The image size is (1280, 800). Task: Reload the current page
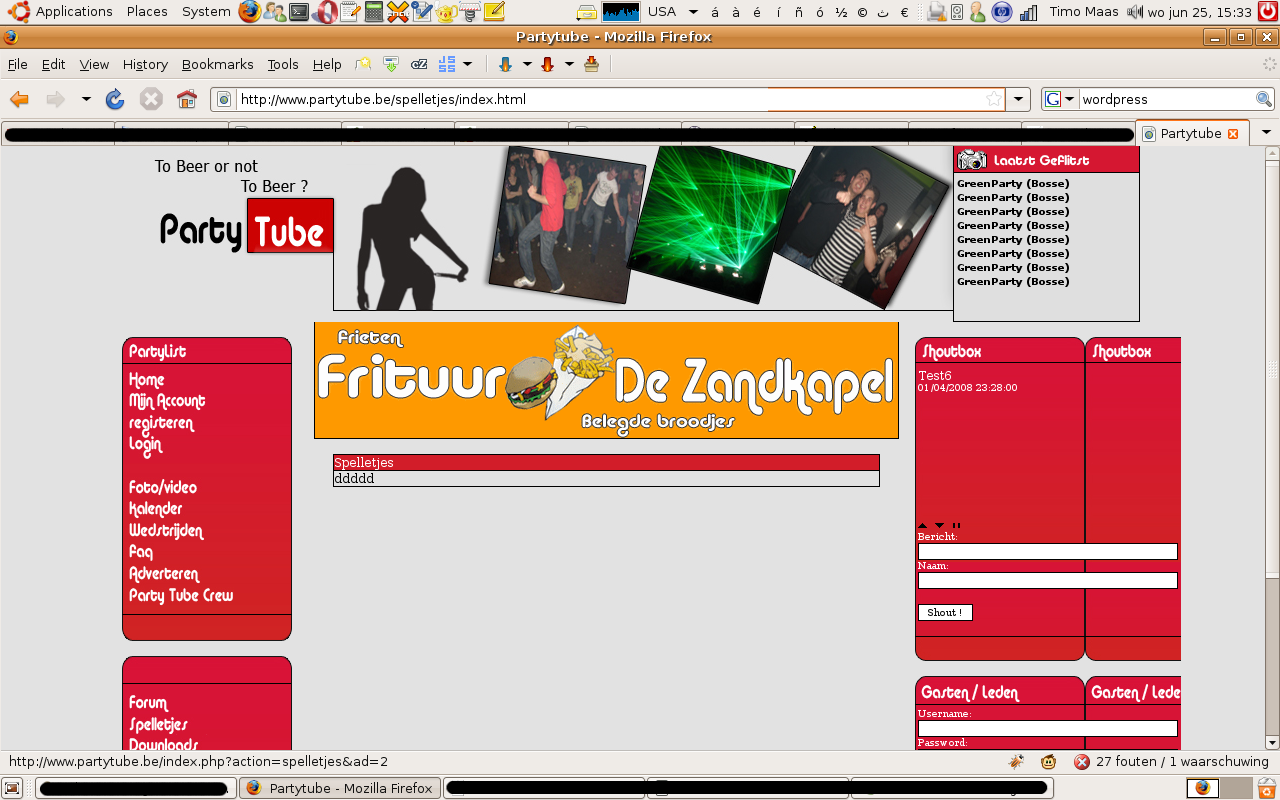115,99
